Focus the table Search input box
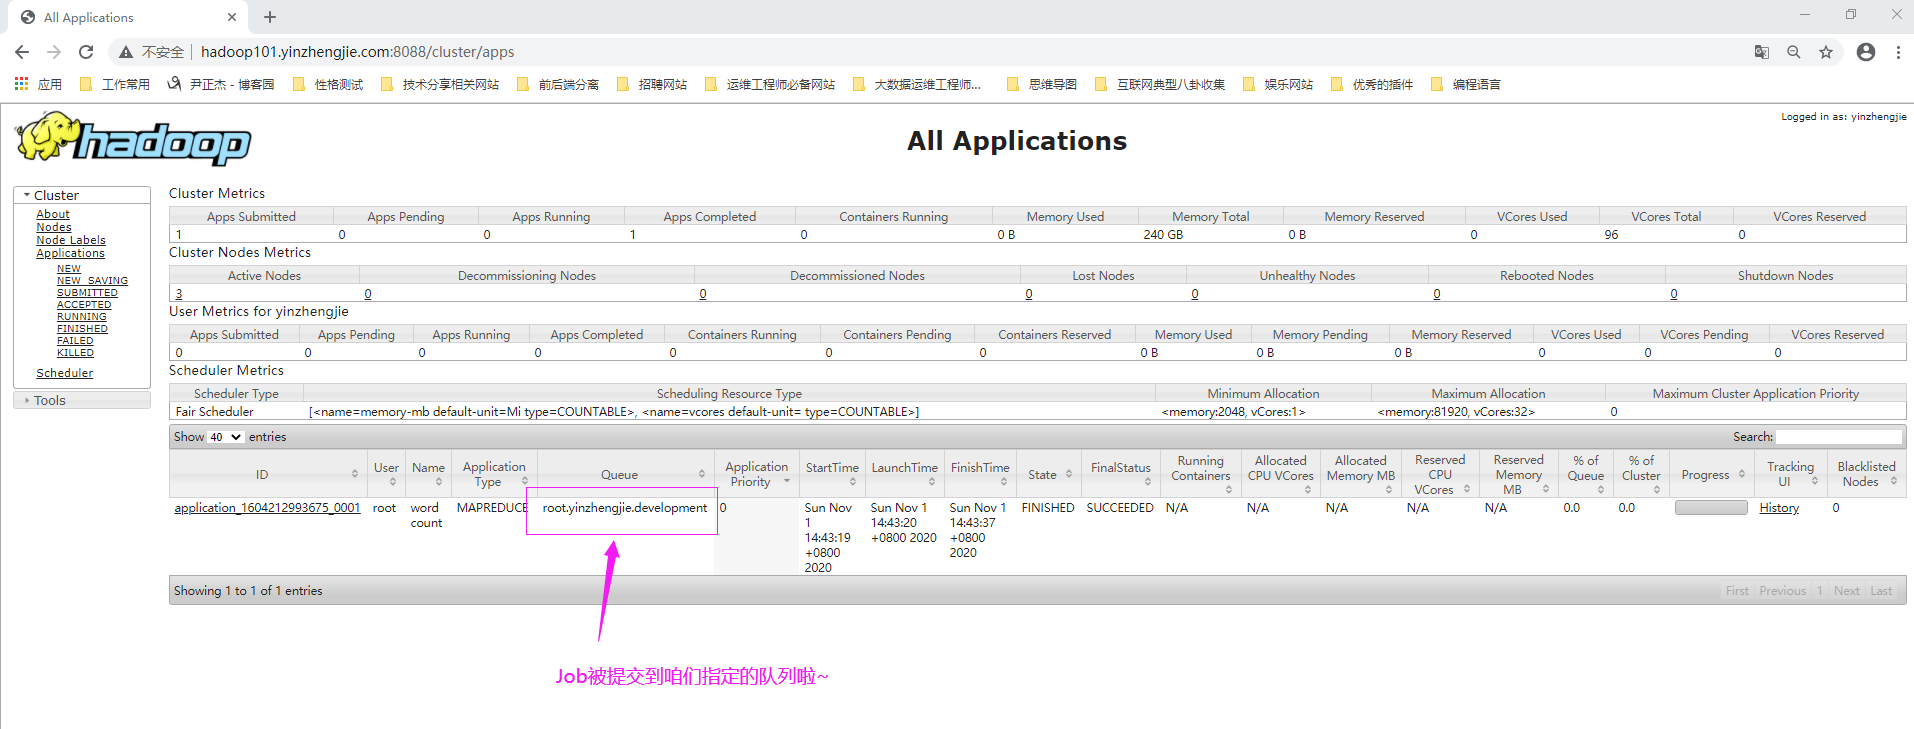The image size is (1914, 729). click(1839, 437)
